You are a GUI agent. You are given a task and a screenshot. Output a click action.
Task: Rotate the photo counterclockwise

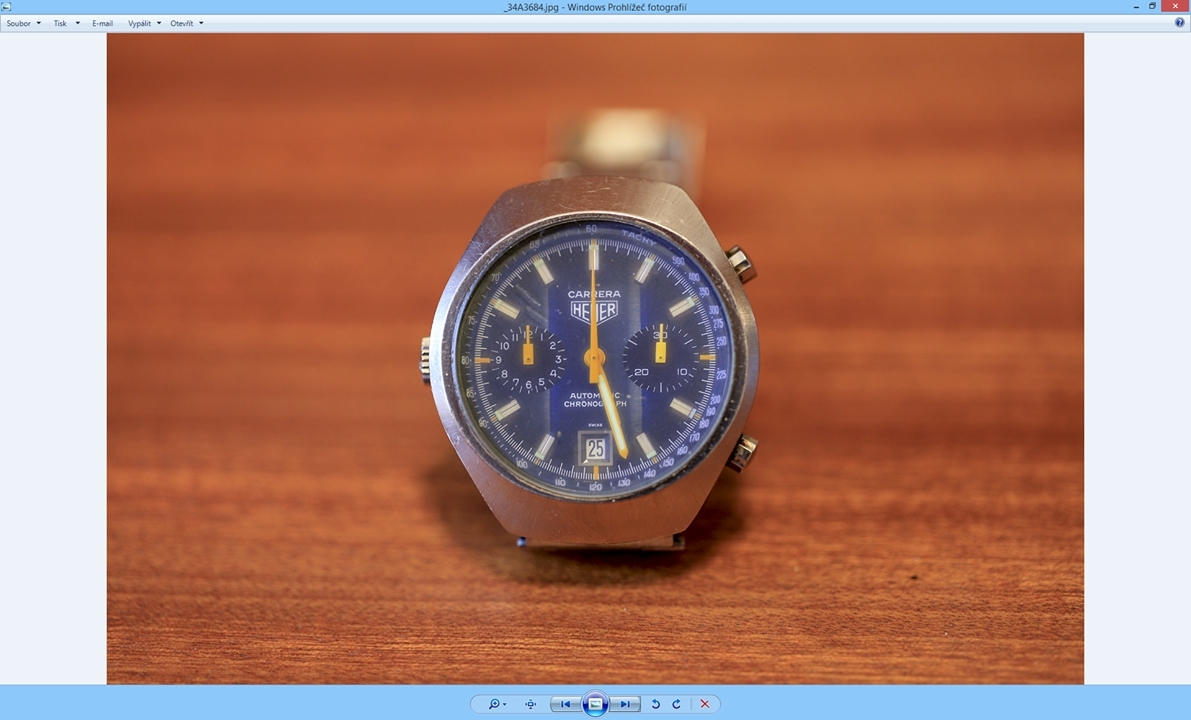(656, 704)
